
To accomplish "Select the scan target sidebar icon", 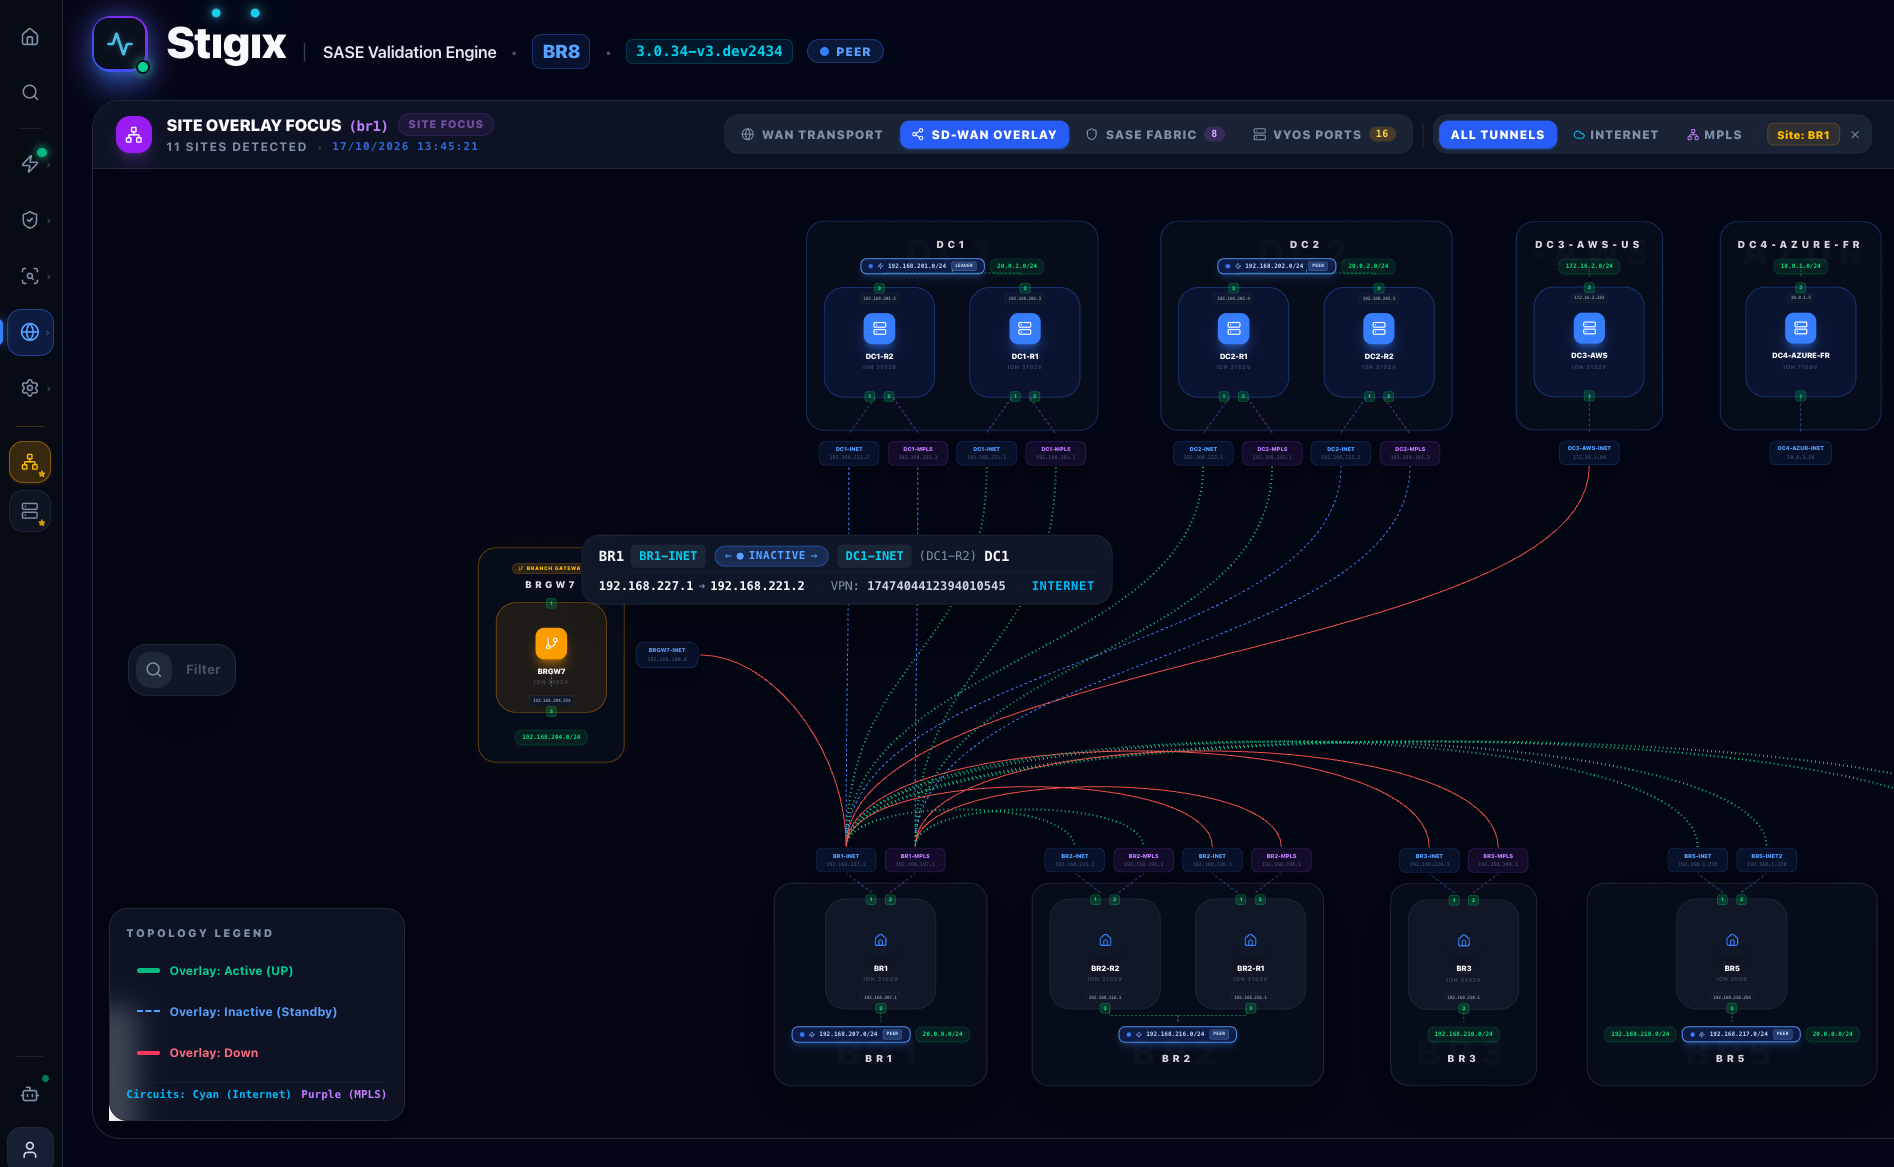I will (x=30, y=276).
